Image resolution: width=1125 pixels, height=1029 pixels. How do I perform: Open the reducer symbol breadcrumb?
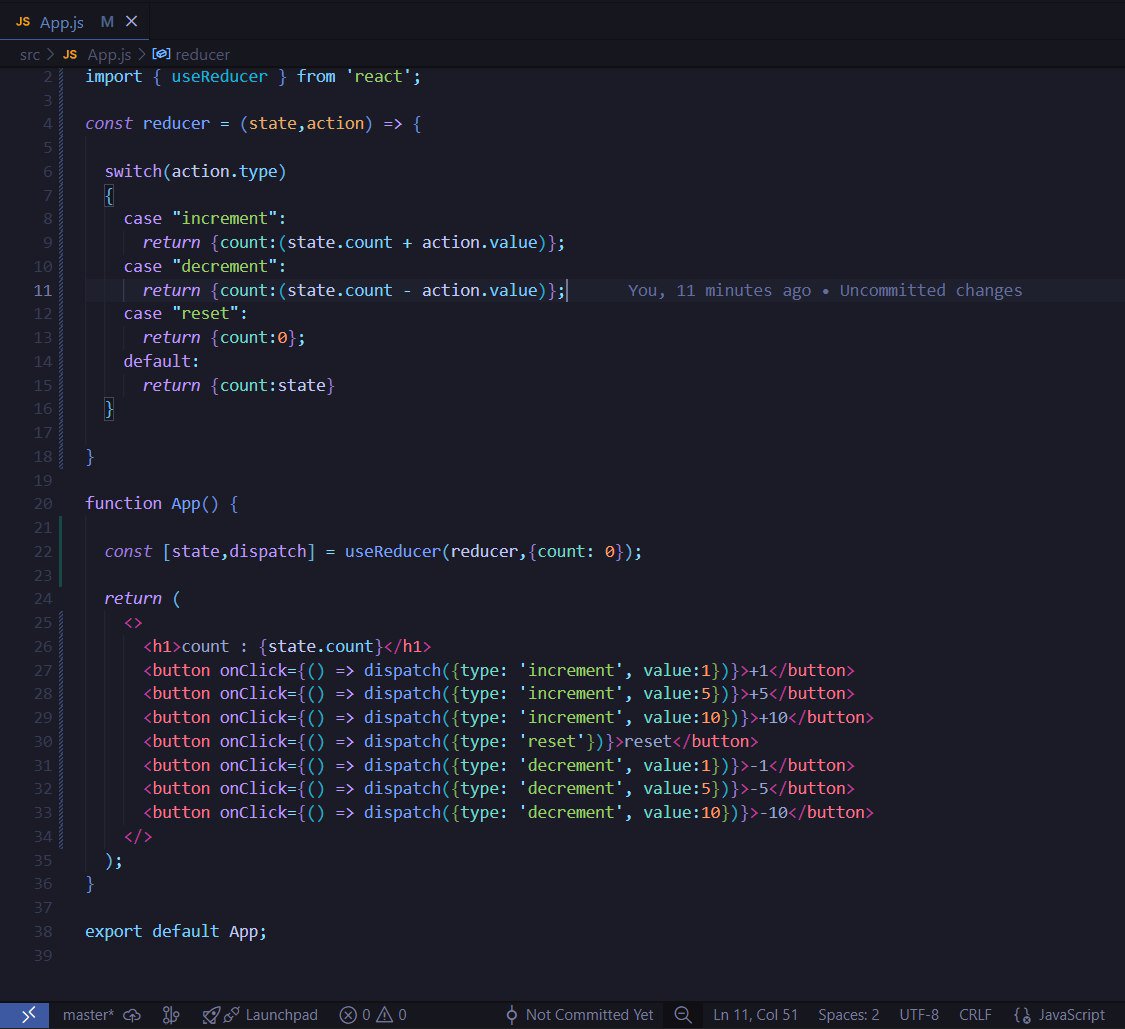pos(202,55)
